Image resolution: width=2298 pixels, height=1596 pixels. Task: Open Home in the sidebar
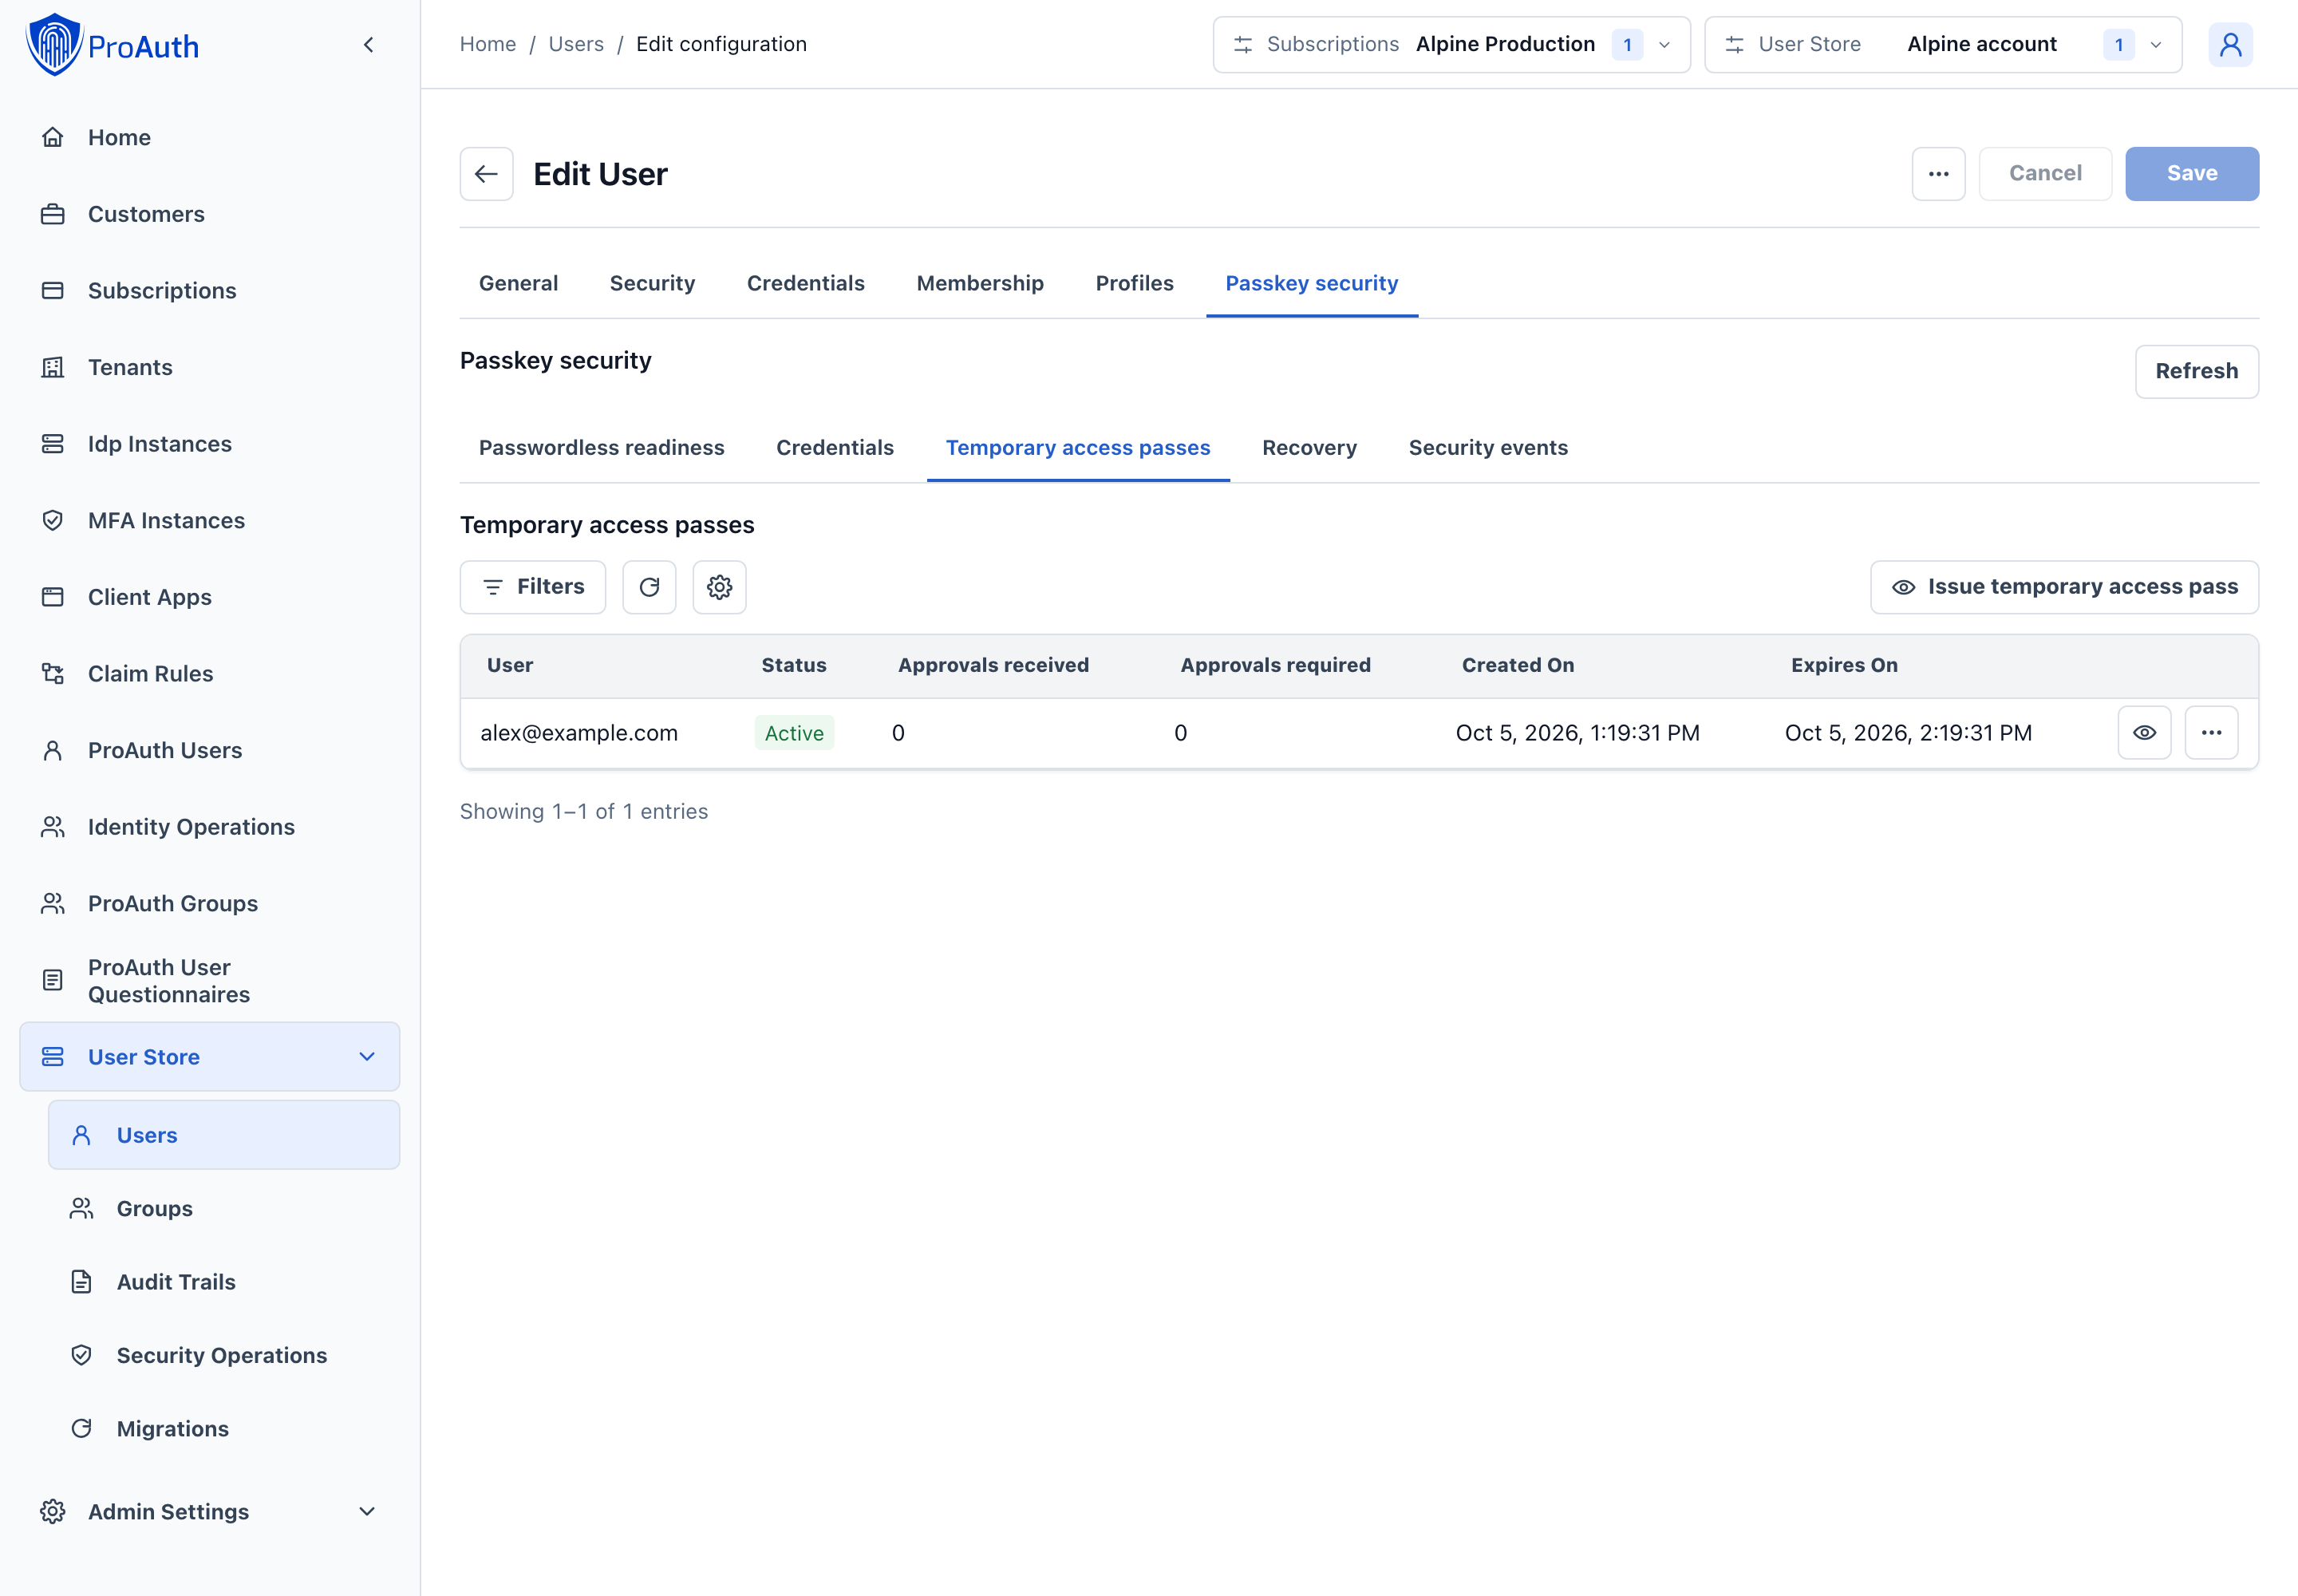tap(210, 138)
